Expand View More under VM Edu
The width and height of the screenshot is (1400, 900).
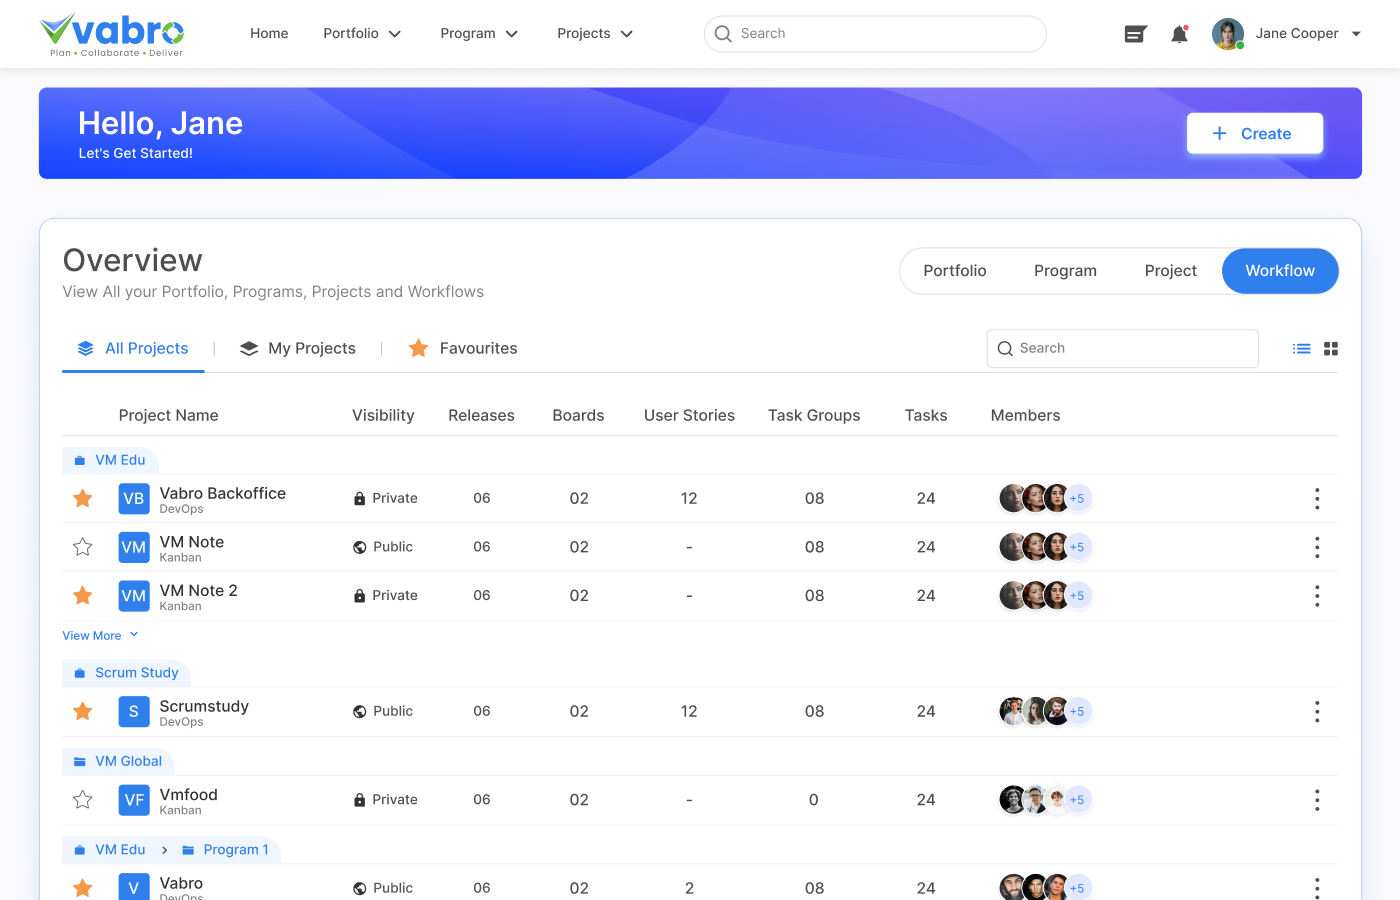[100, 636]
